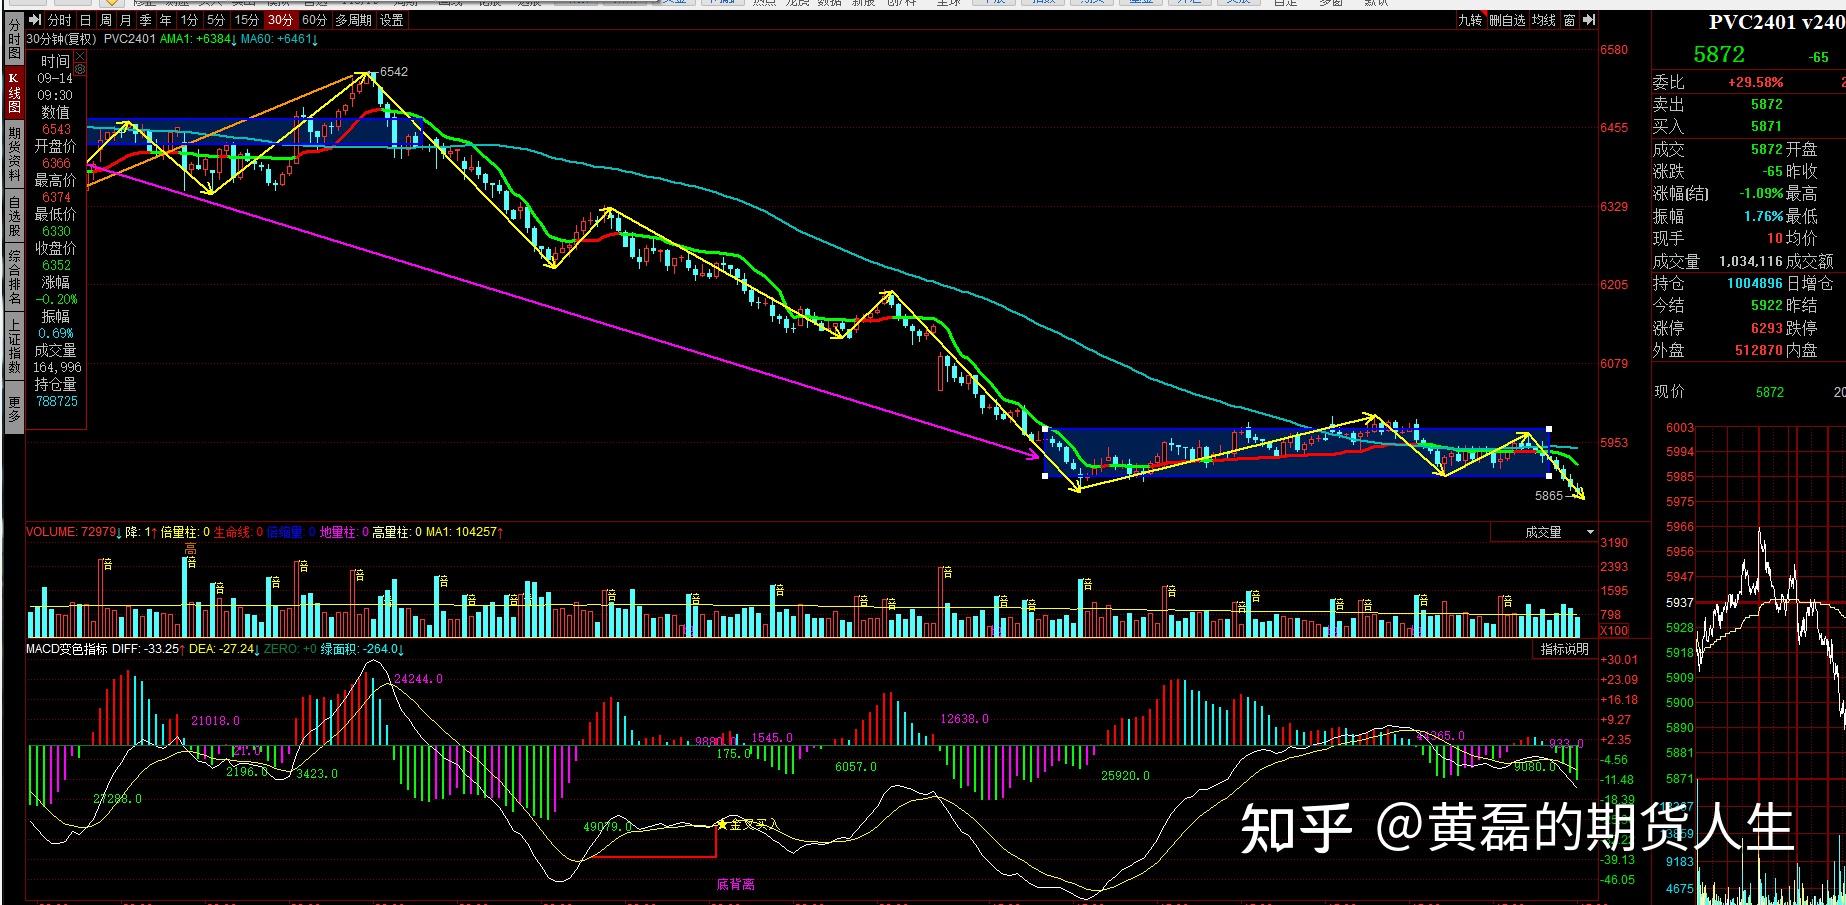This screenshot has height=905, width=1846.
Task: Switch to 5分 minute chart
Action: 216,20
